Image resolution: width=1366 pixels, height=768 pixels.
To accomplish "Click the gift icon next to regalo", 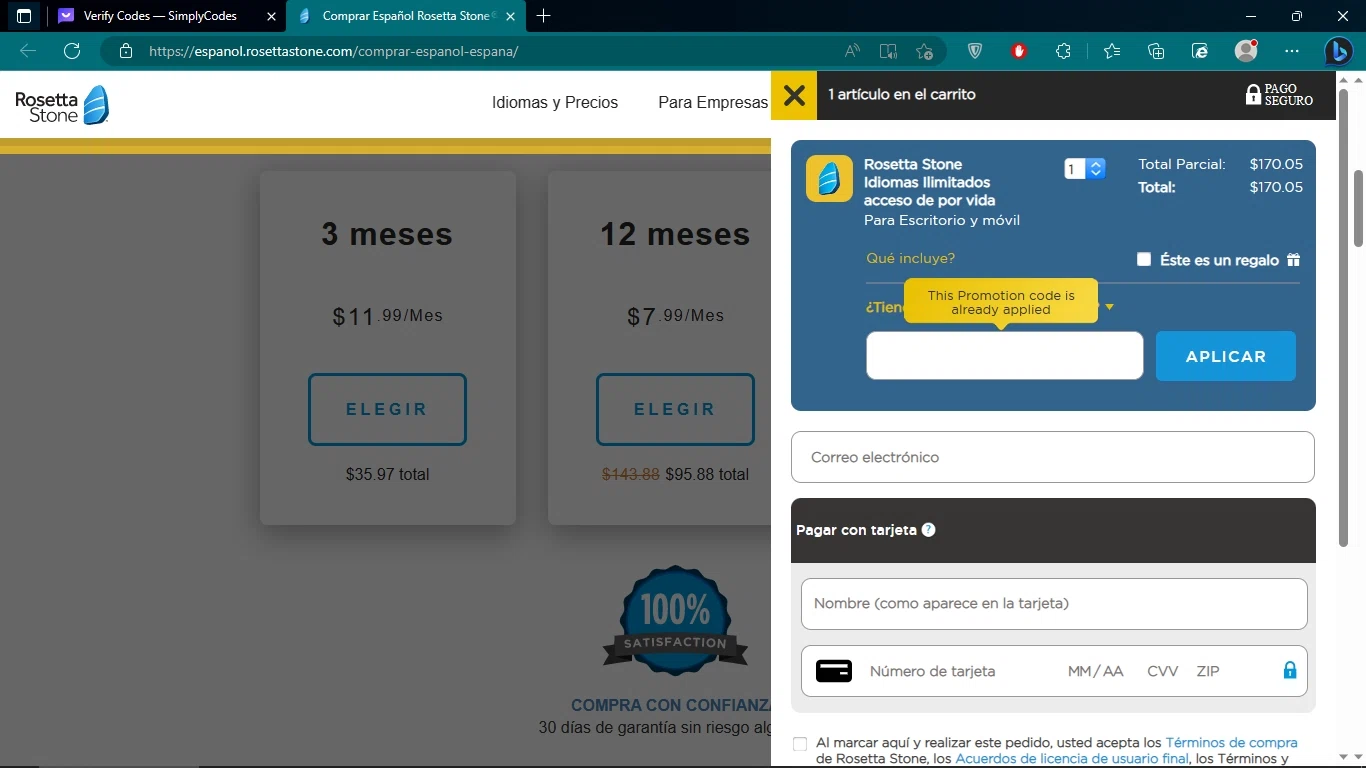I will click(x=1293, y=260).
